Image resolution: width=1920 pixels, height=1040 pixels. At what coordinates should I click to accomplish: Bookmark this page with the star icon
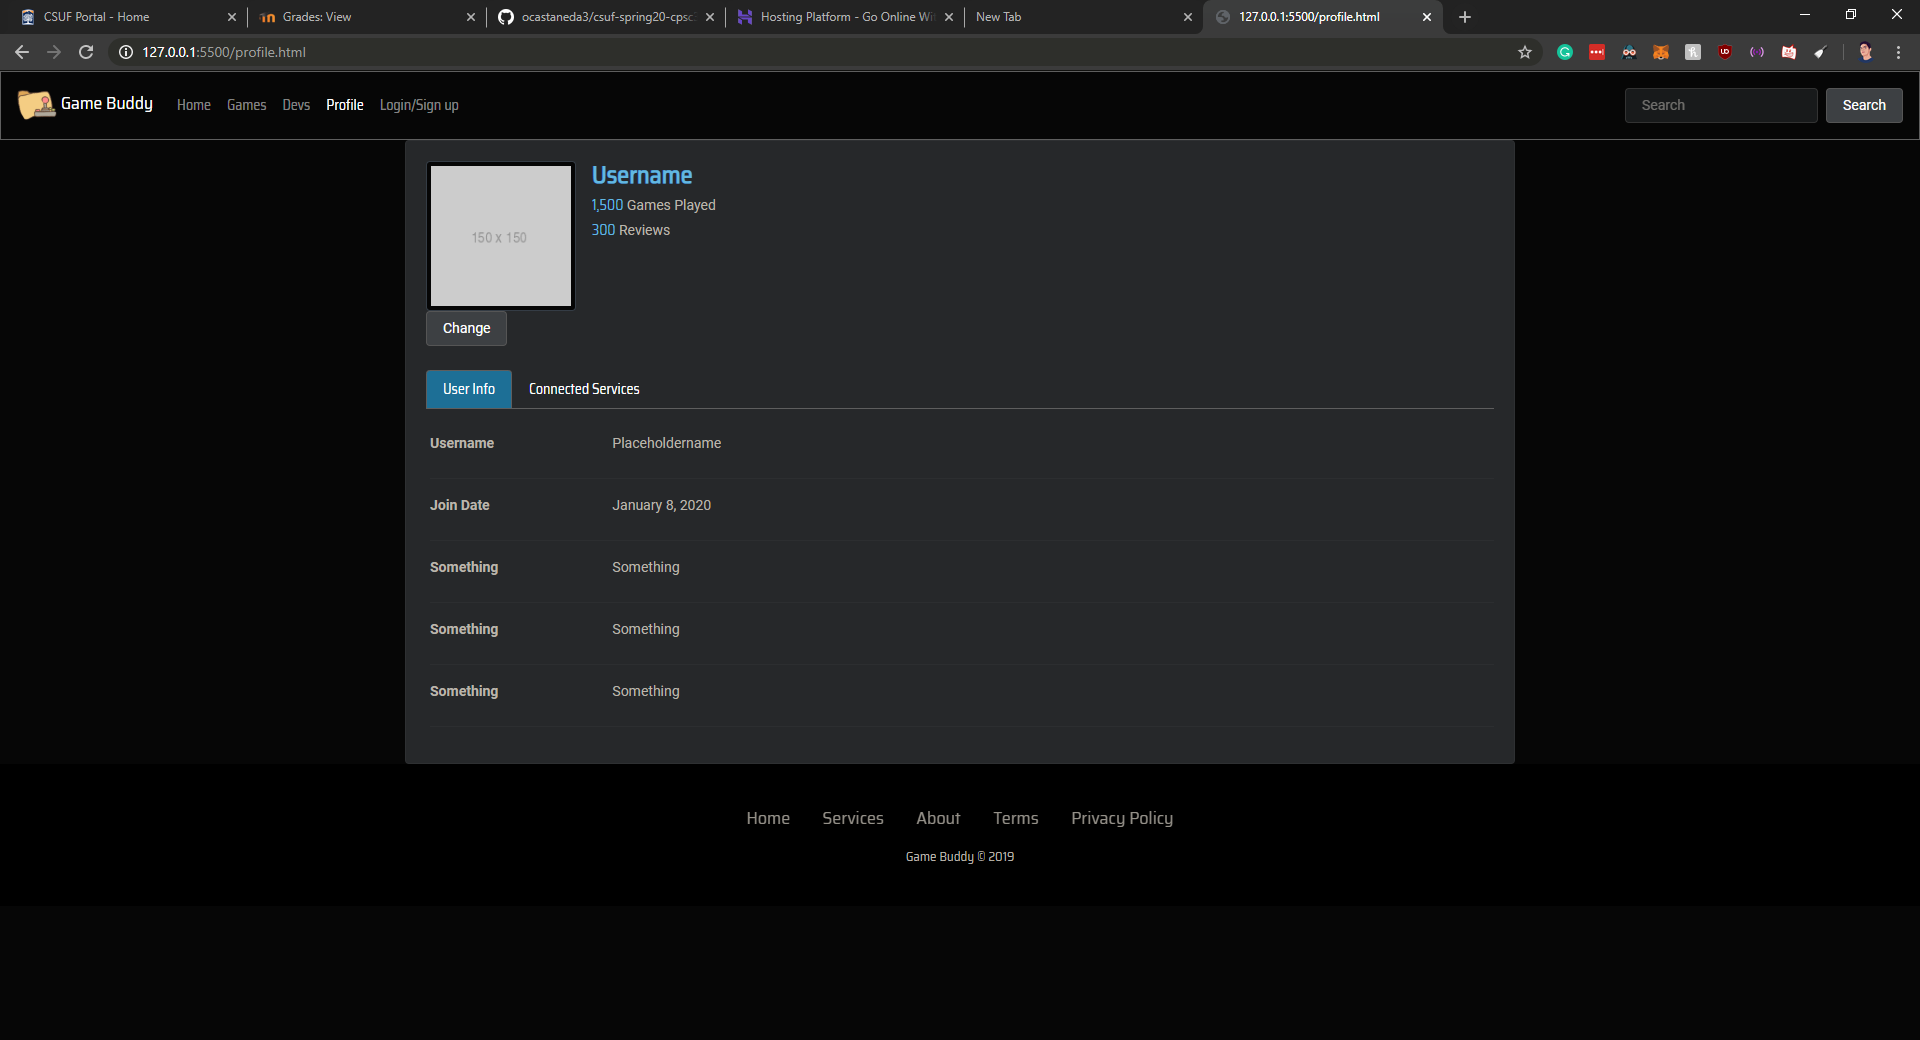[x=1525, y=52]
